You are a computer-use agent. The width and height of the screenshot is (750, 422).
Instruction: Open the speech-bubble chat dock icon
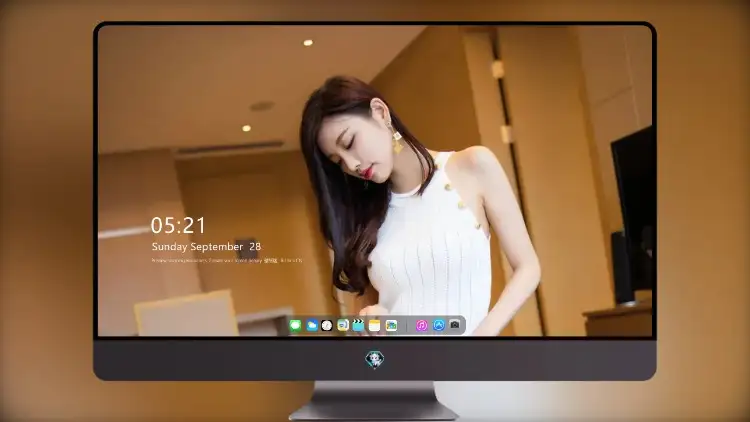(342, 325)
